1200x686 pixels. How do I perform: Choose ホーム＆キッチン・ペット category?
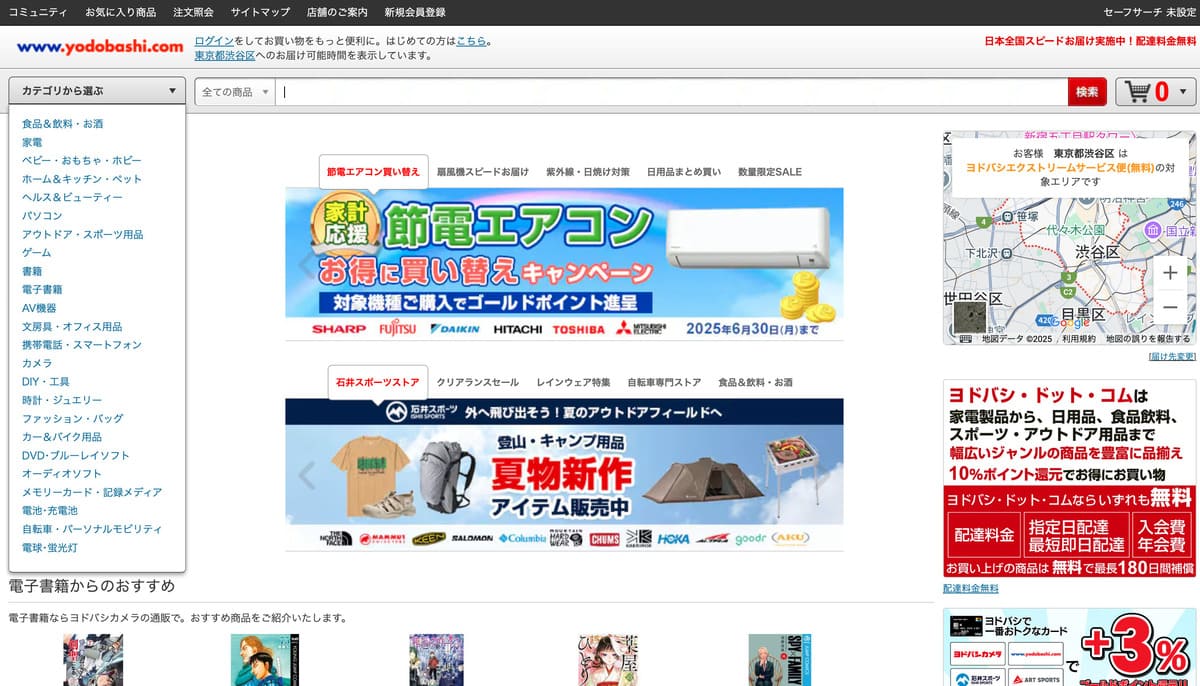tap(82, 179)
